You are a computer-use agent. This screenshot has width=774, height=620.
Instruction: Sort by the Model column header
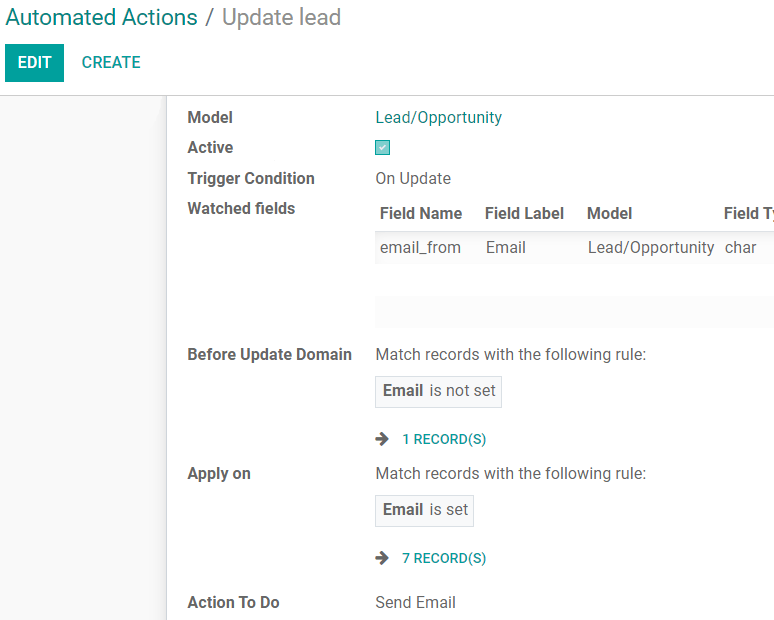coord(609,214)
